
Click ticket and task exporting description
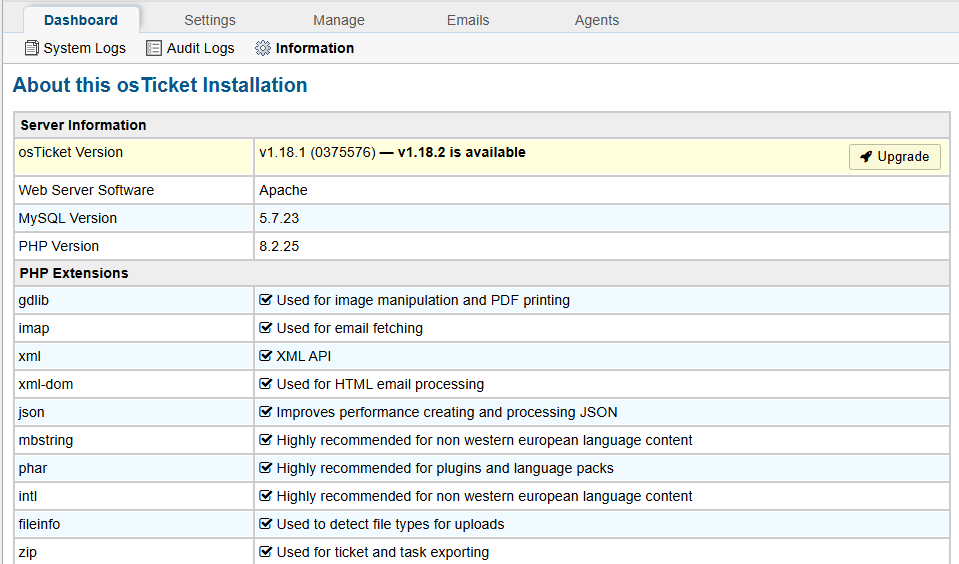pos(383,552)
